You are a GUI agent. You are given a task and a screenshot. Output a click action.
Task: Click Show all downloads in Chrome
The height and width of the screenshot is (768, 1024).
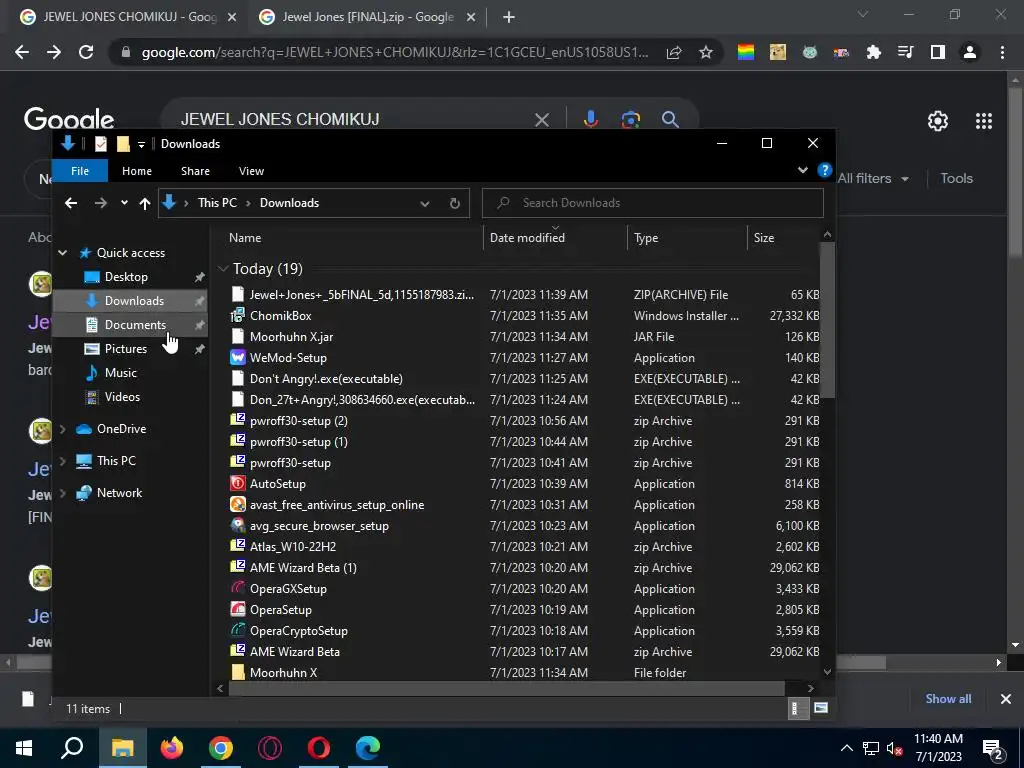(x=948, y=699)
